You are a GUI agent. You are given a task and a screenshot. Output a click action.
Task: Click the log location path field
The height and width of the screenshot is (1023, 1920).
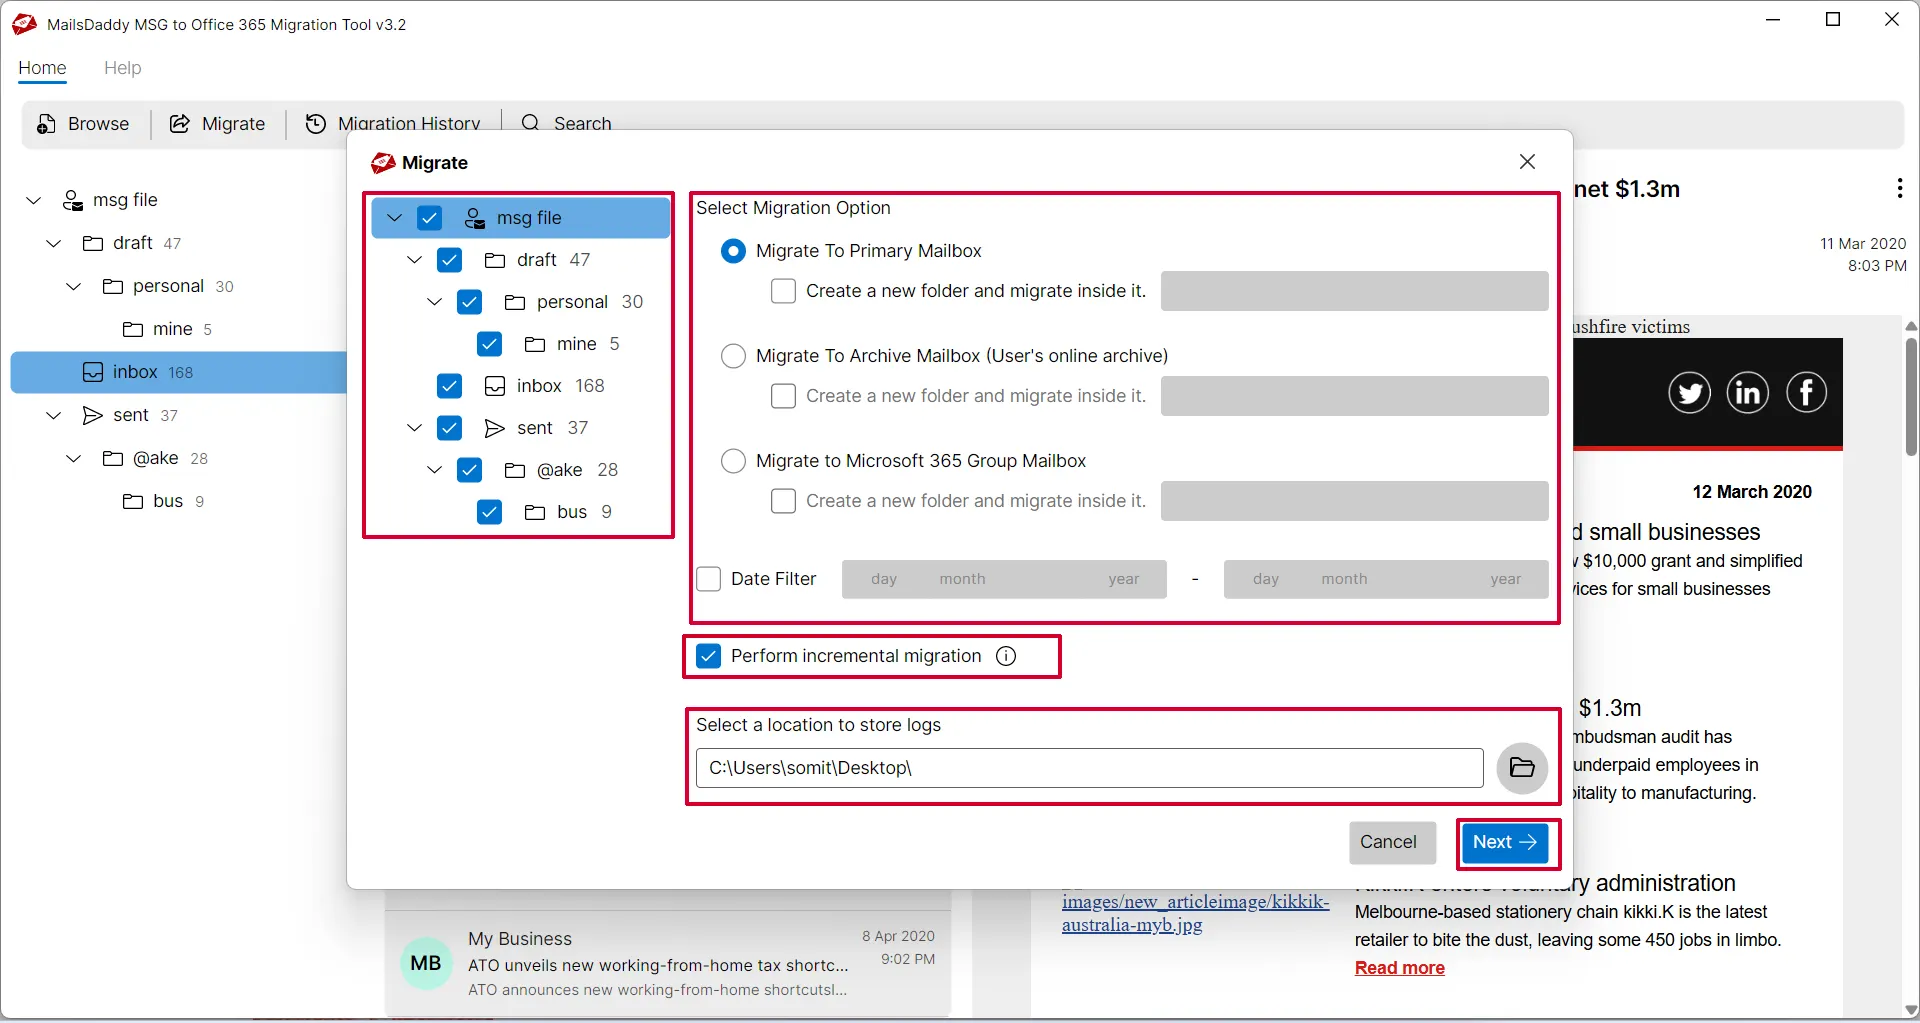tap(1088, 768)
